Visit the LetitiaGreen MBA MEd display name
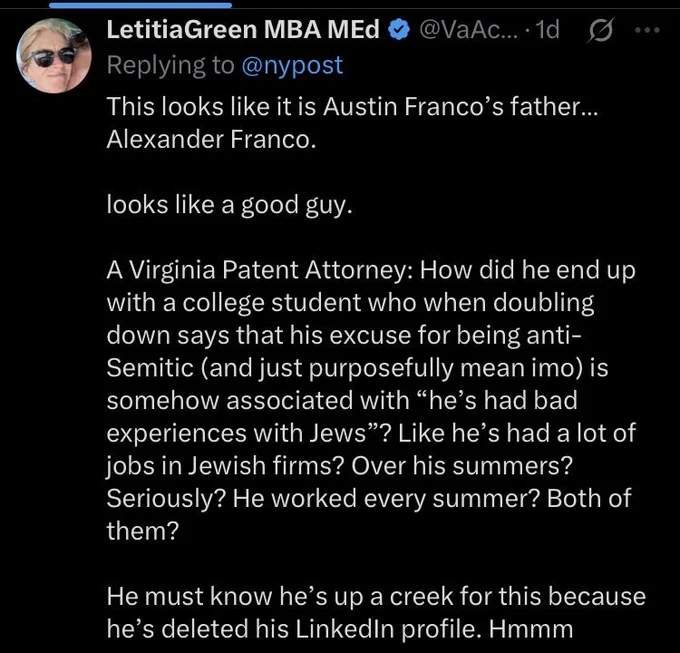Screen dimensions: 680x653 [243, 30]
